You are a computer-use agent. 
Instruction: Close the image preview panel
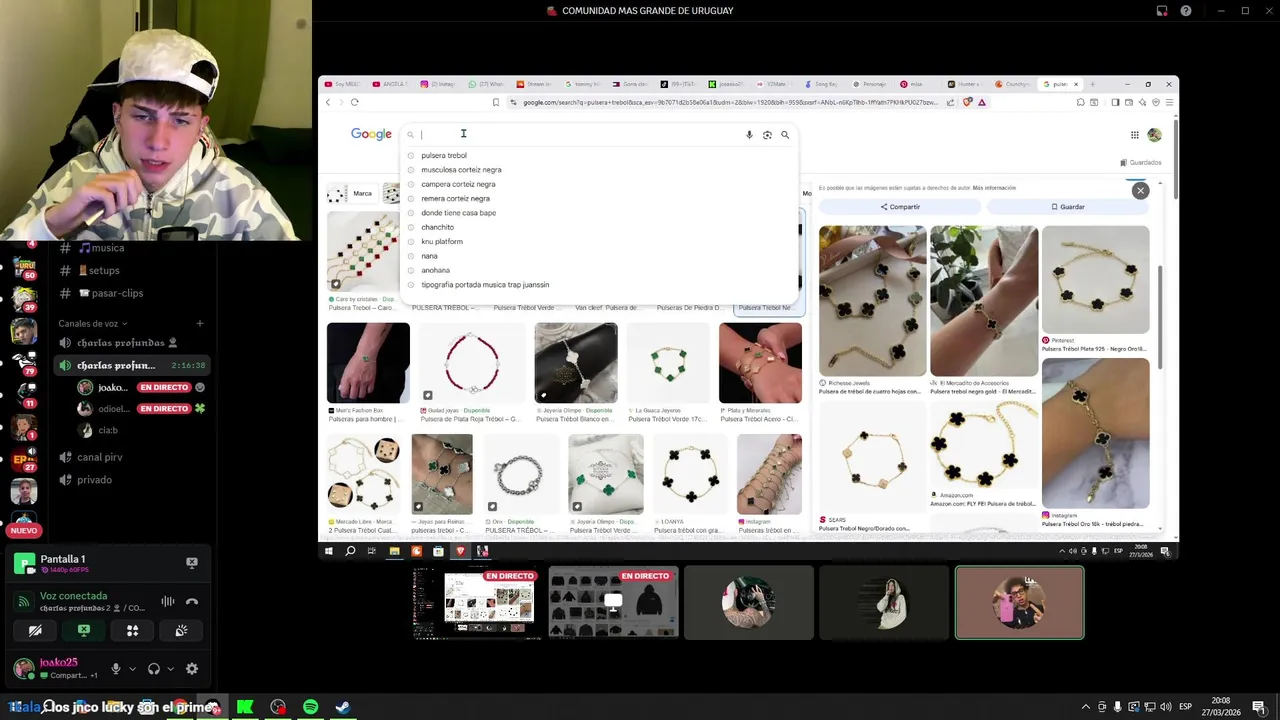click(x=1140, y=190)
